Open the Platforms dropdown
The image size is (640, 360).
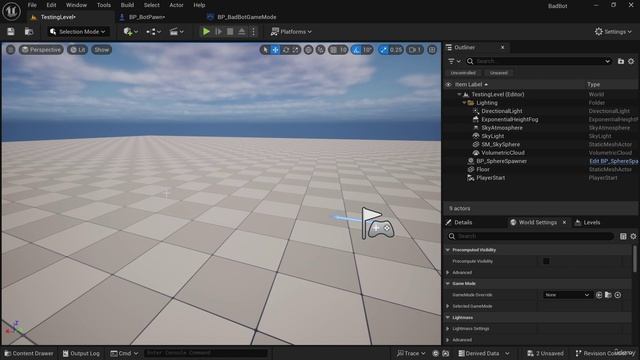click(x=291, y=31)
